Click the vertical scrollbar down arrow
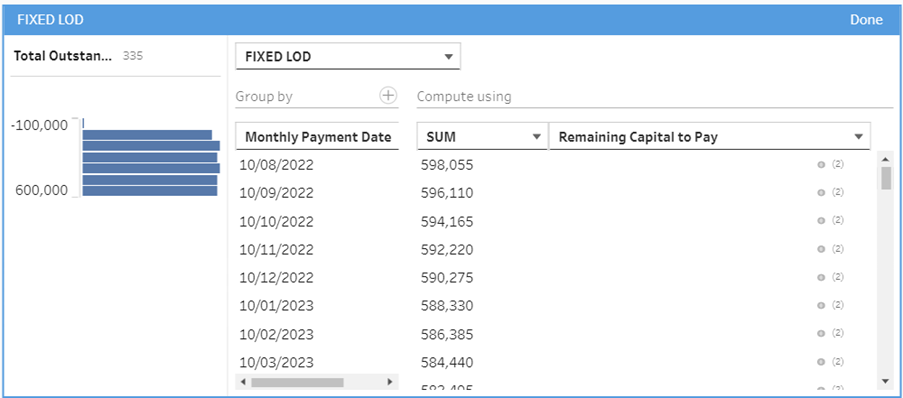Screen dimensions: 903x398 (886, 381)
